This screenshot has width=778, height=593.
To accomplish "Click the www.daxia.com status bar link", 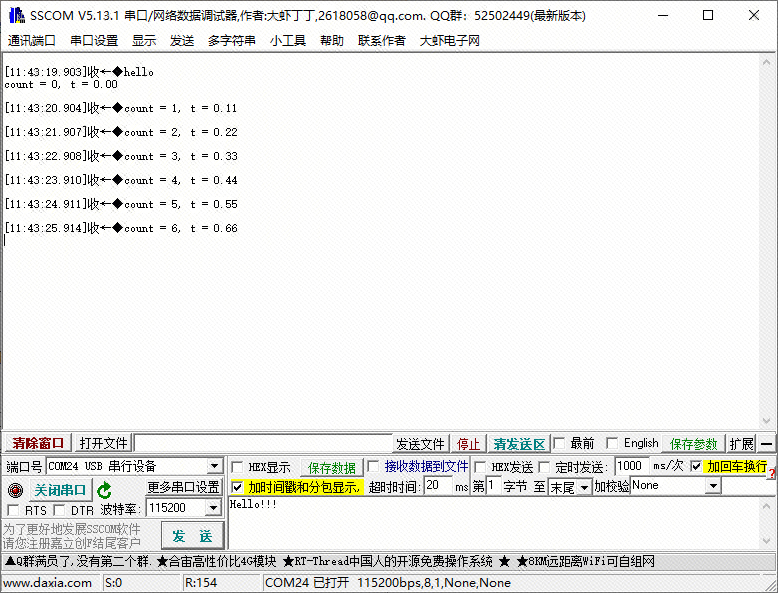I will (47, 583).
